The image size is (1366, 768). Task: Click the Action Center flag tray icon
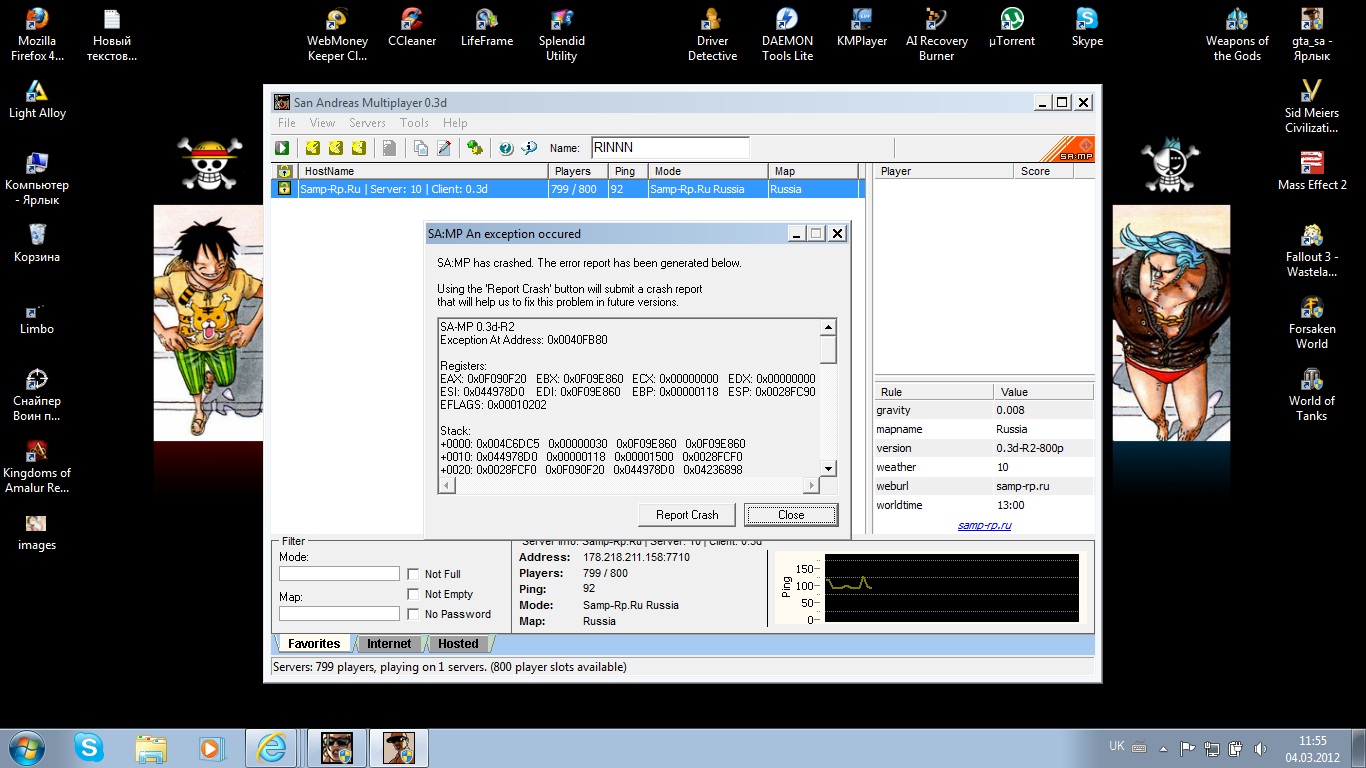1188,748
